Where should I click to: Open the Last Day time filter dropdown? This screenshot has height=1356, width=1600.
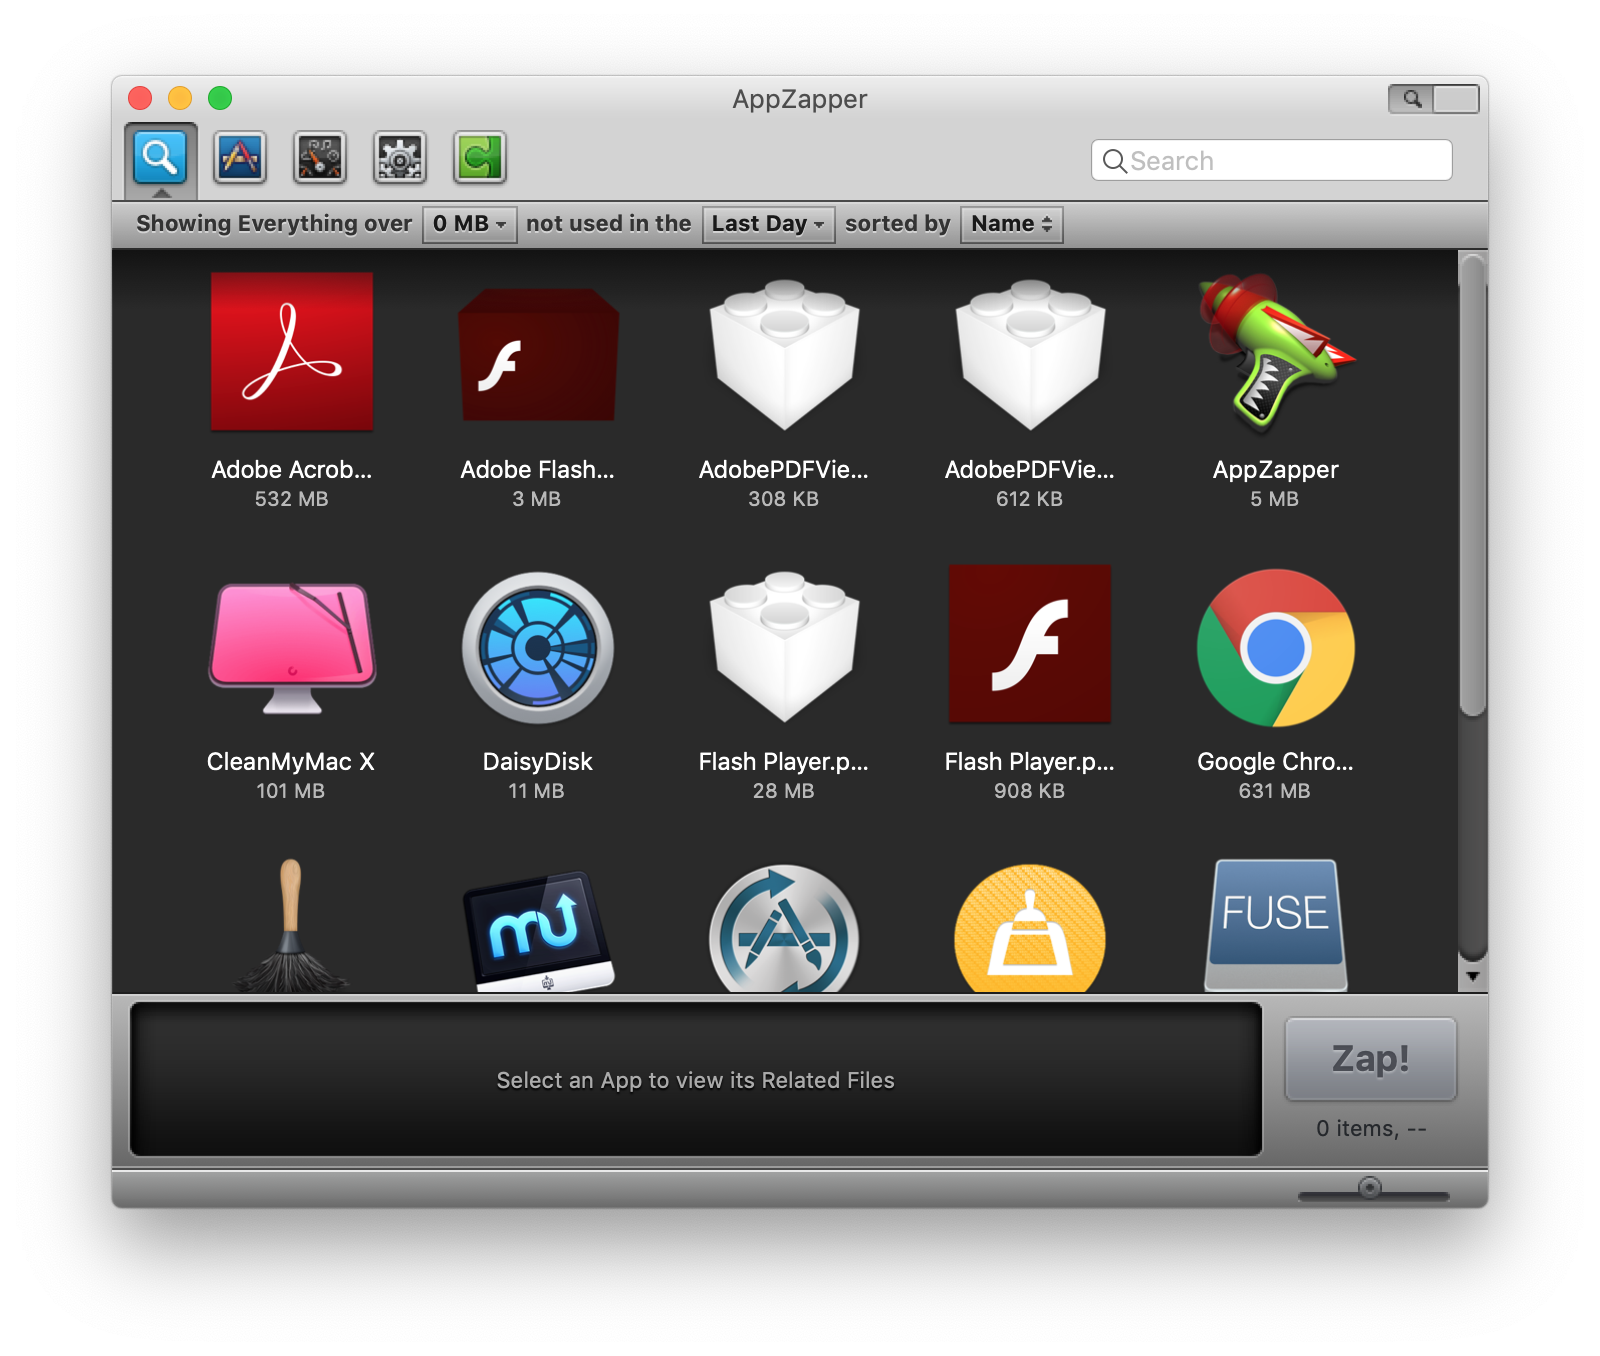(768, 224)
